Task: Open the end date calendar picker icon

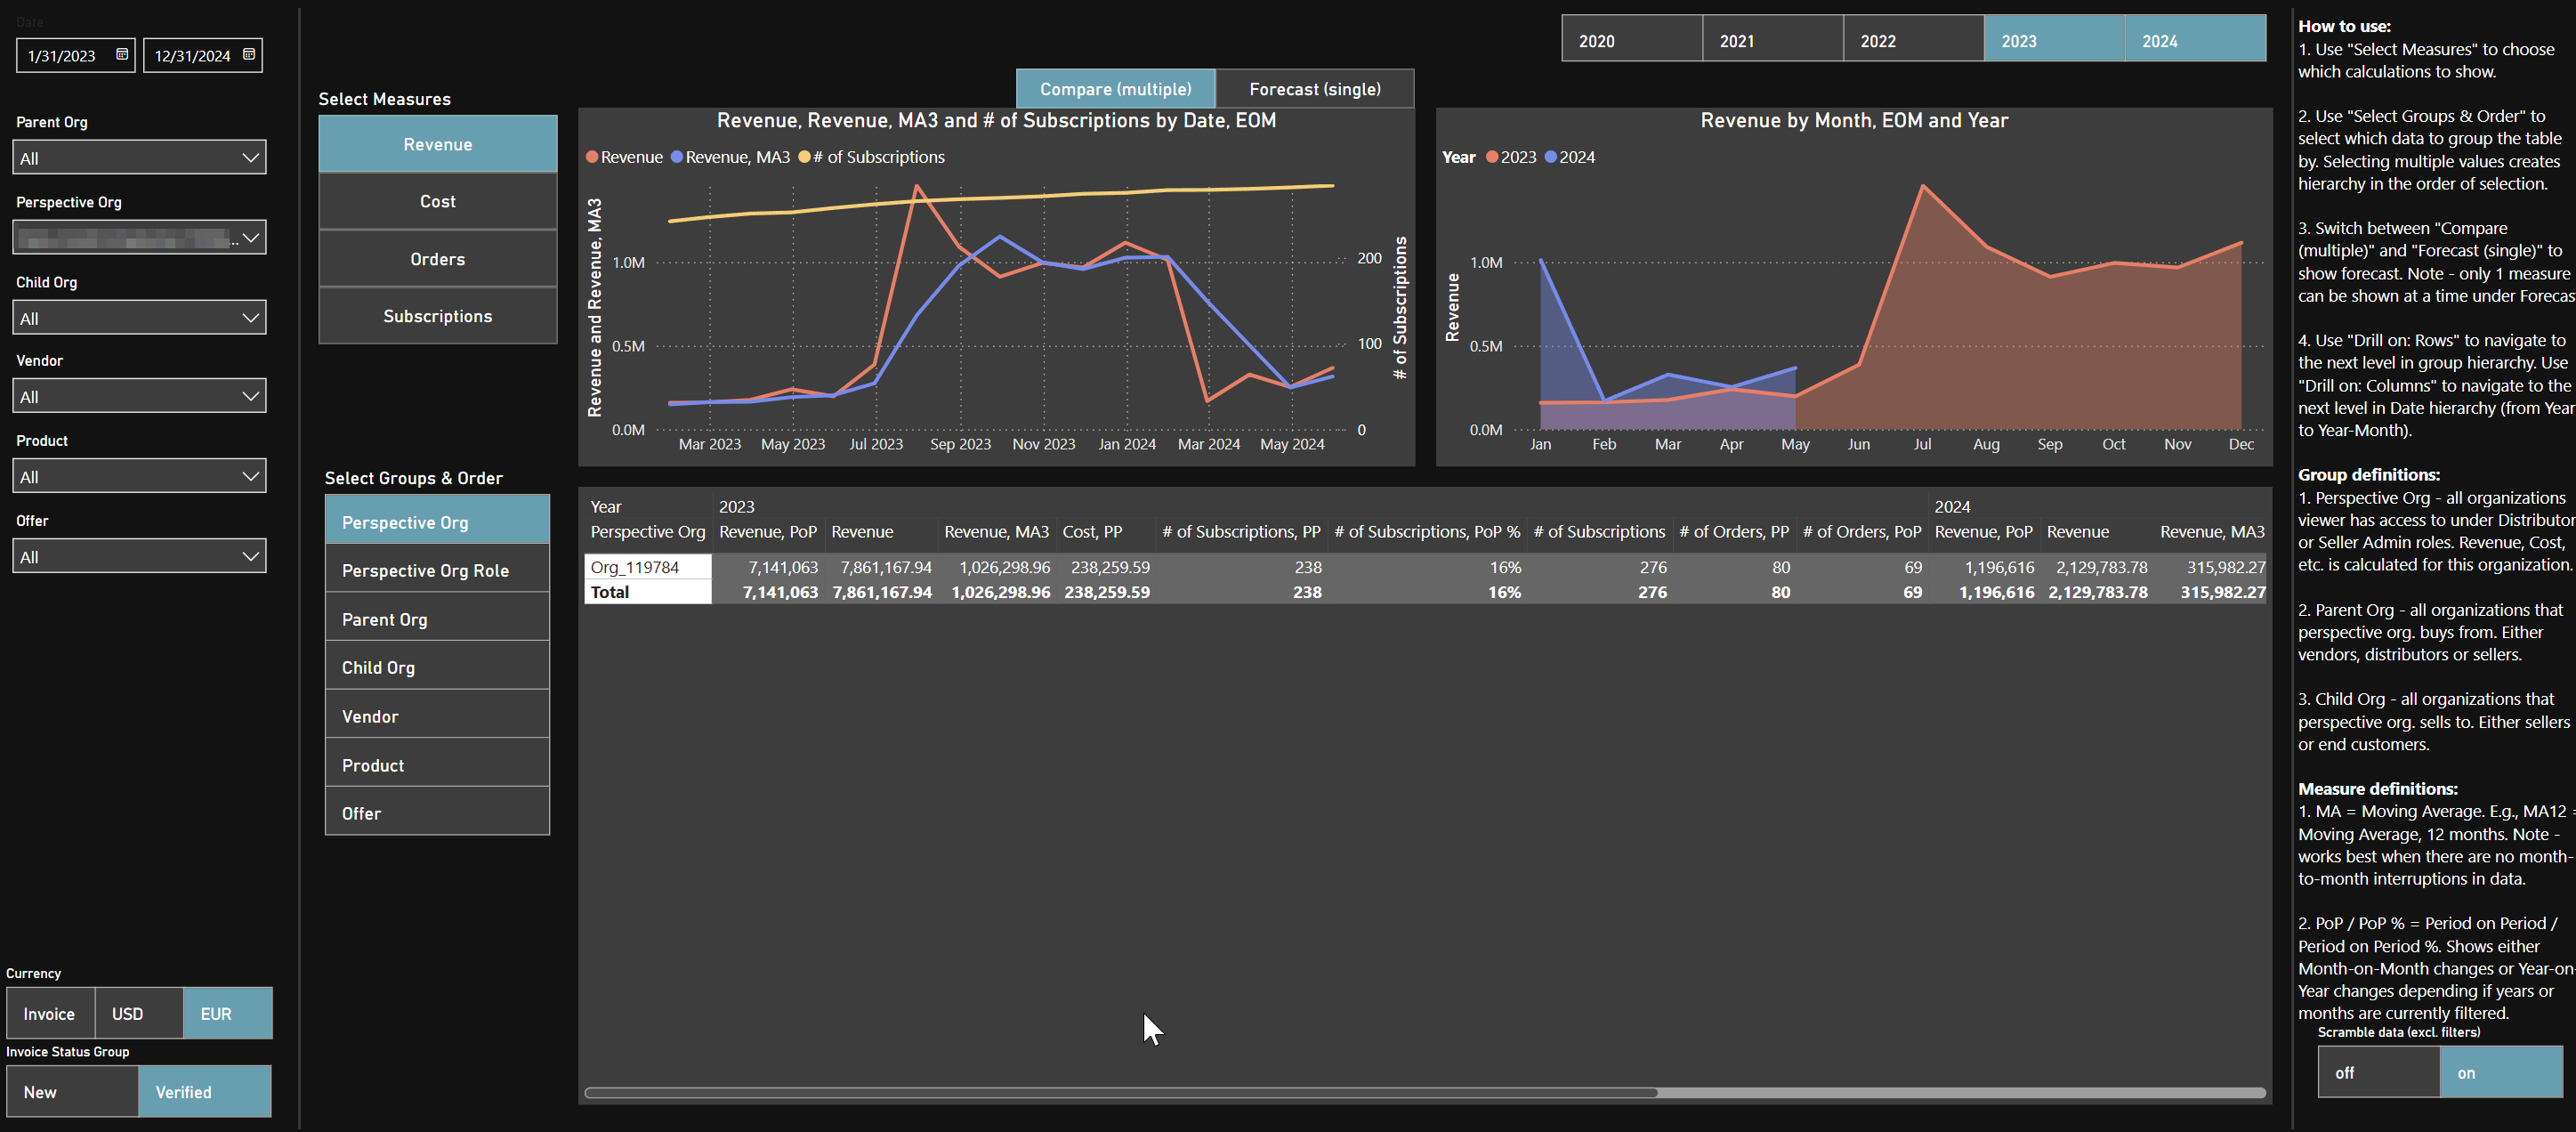Action: [249, 55]
